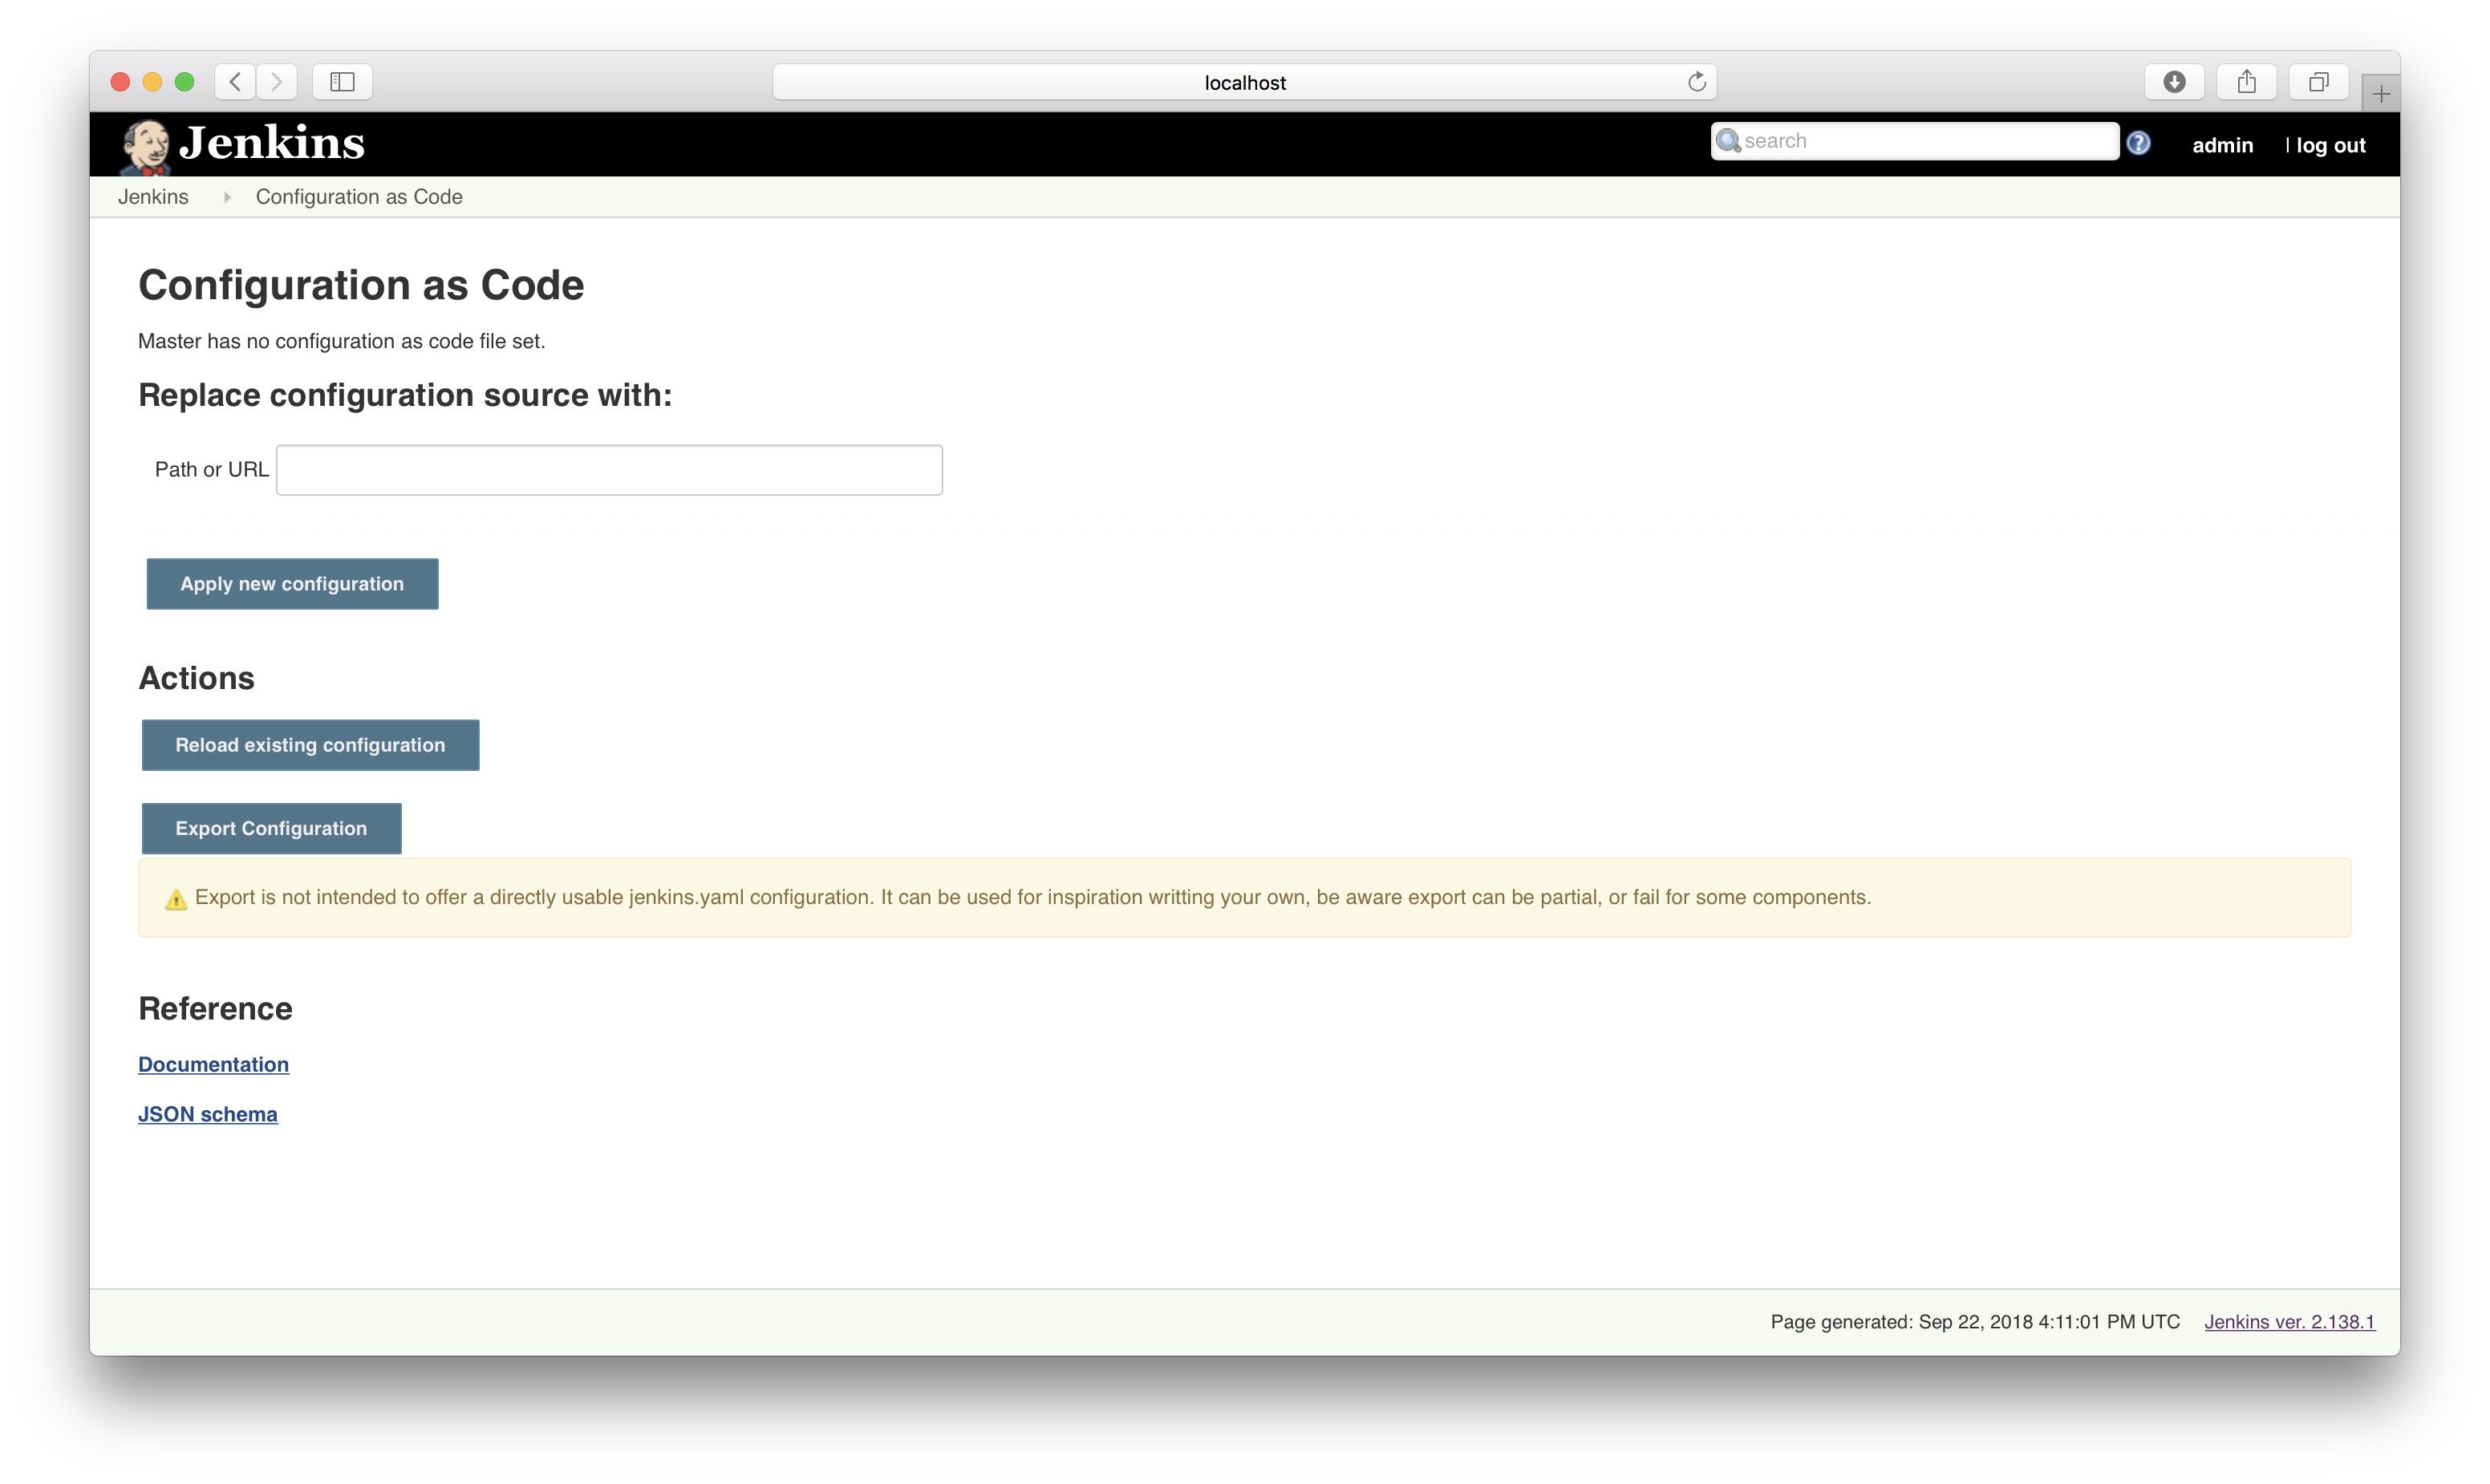Select the Configuration as Code breadcrumb

(358, 196)
